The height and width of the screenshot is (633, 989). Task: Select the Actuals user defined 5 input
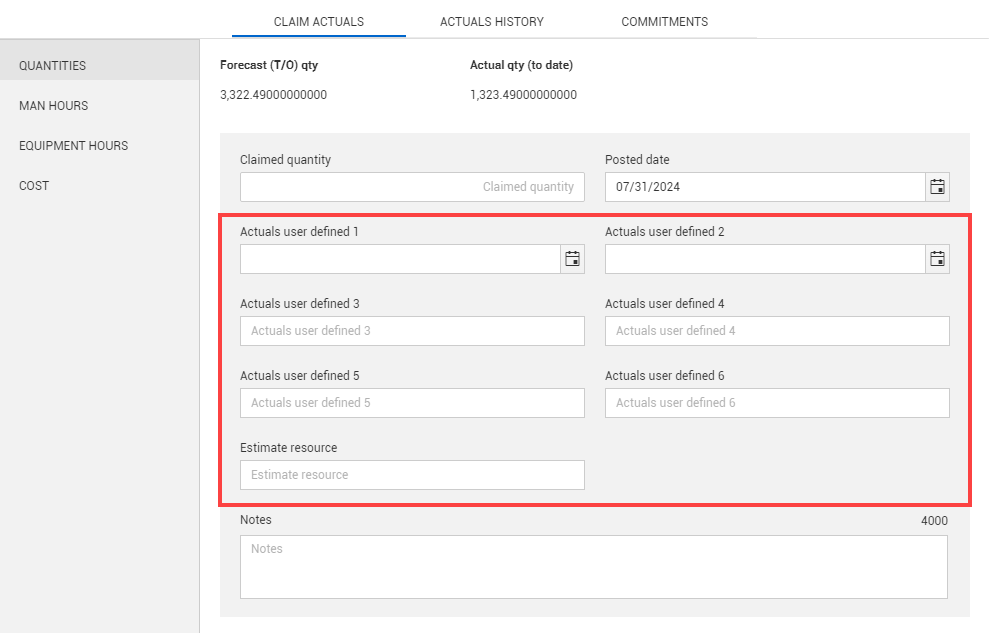tap(412, 403)
